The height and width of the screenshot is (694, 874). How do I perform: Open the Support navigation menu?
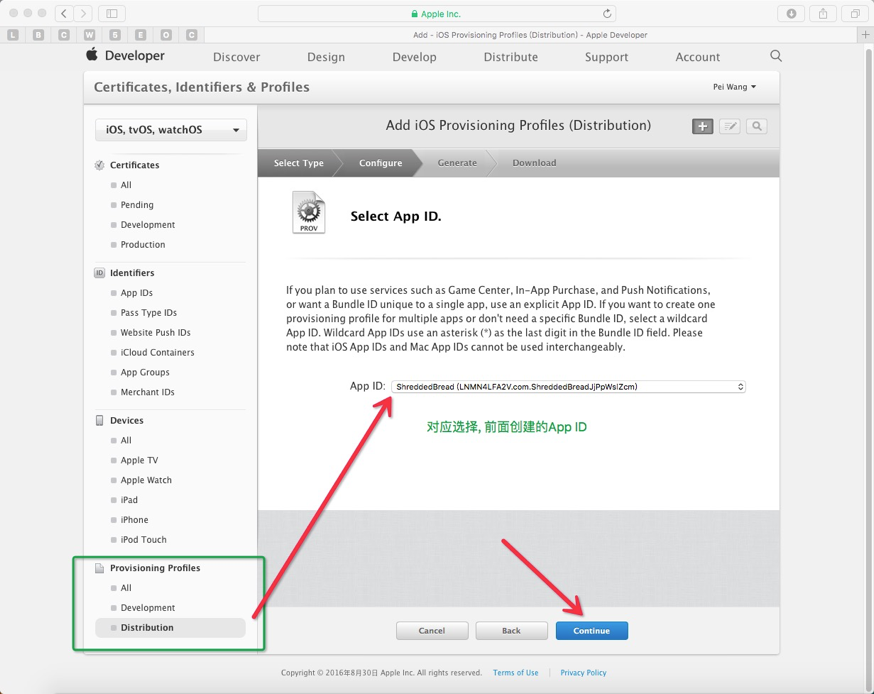(606, 57)
